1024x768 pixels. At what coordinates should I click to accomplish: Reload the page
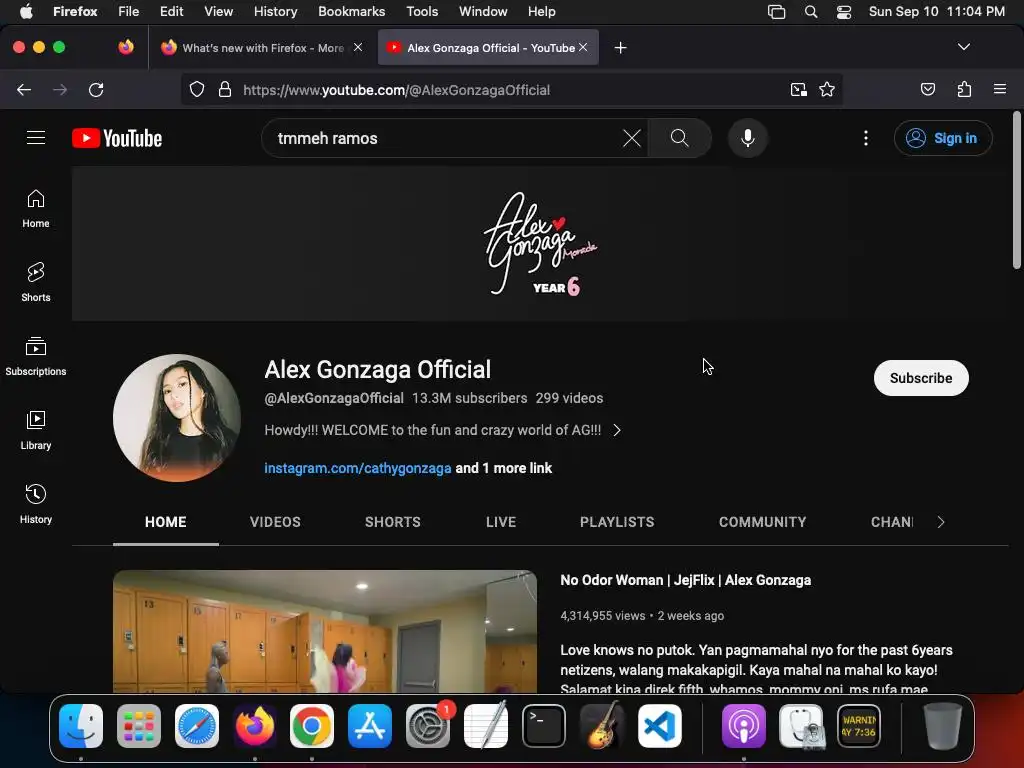[96, 89]
